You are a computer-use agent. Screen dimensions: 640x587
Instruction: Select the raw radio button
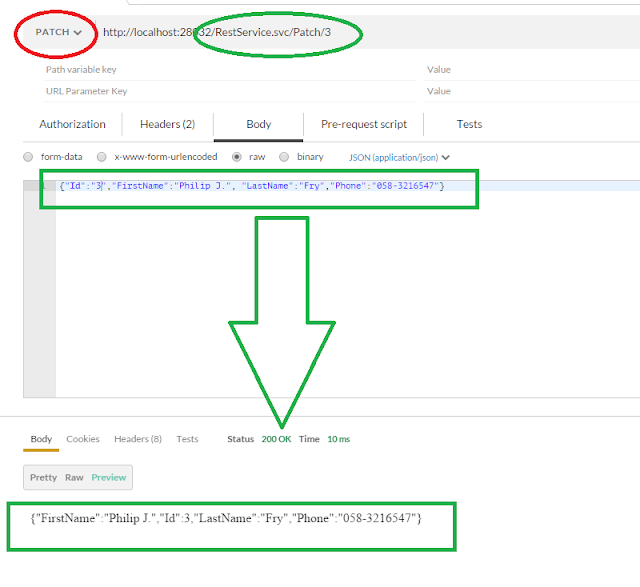pos(237,157)
